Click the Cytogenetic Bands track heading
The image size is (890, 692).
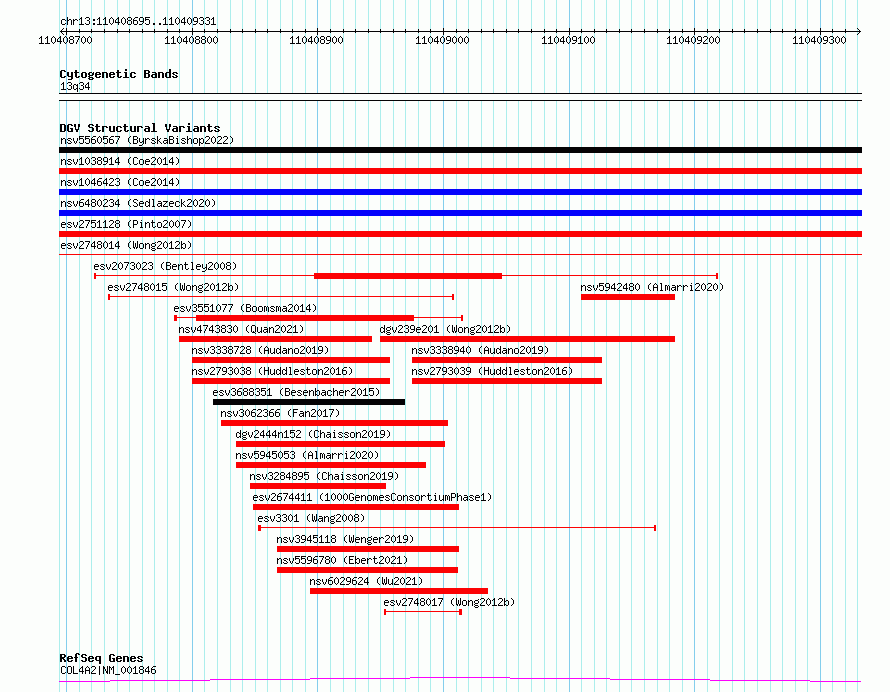[119, 74]
